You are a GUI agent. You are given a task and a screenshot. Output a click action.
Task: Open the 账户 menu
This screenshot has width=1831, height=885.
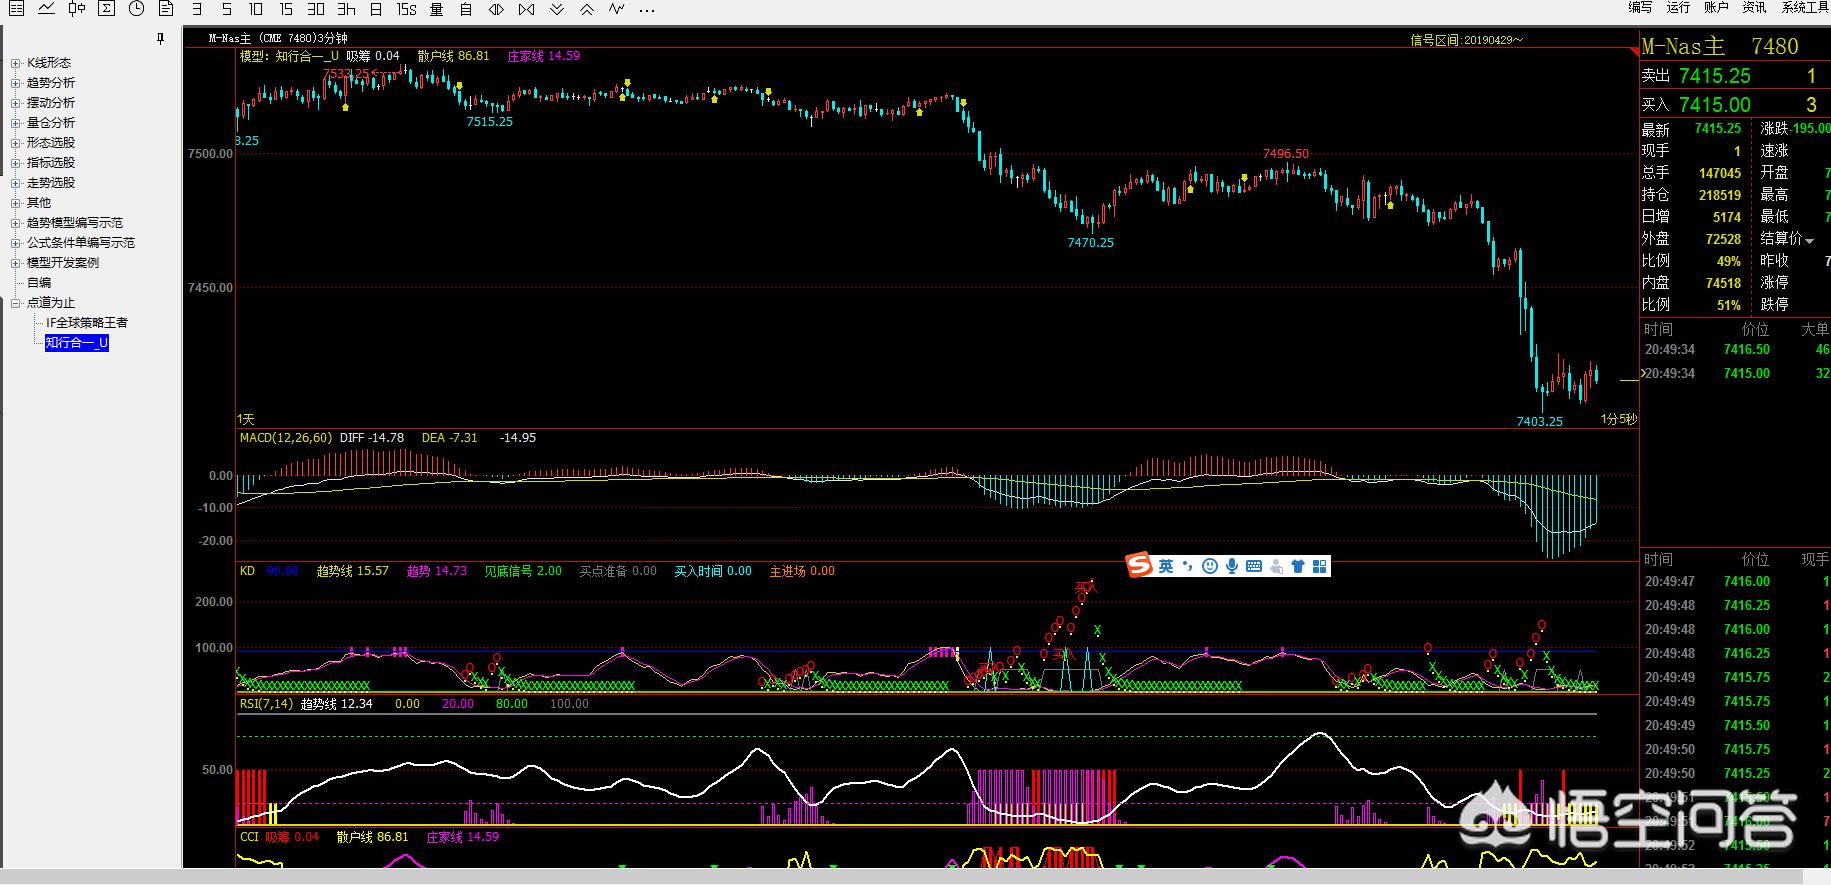1716,8
